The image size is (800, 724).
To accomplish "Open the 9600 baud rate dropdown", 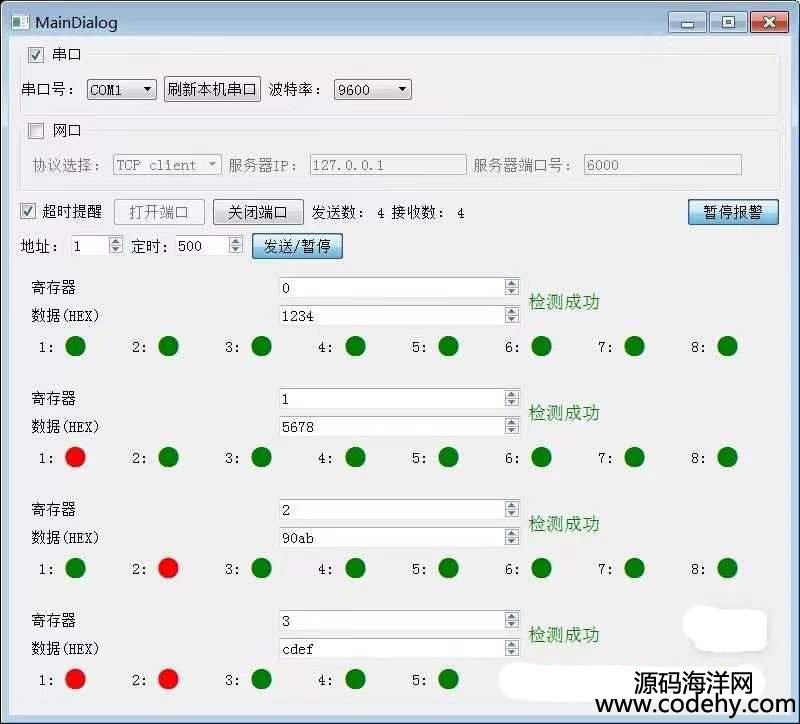I will pyautogui.click(x=372, y=90).
